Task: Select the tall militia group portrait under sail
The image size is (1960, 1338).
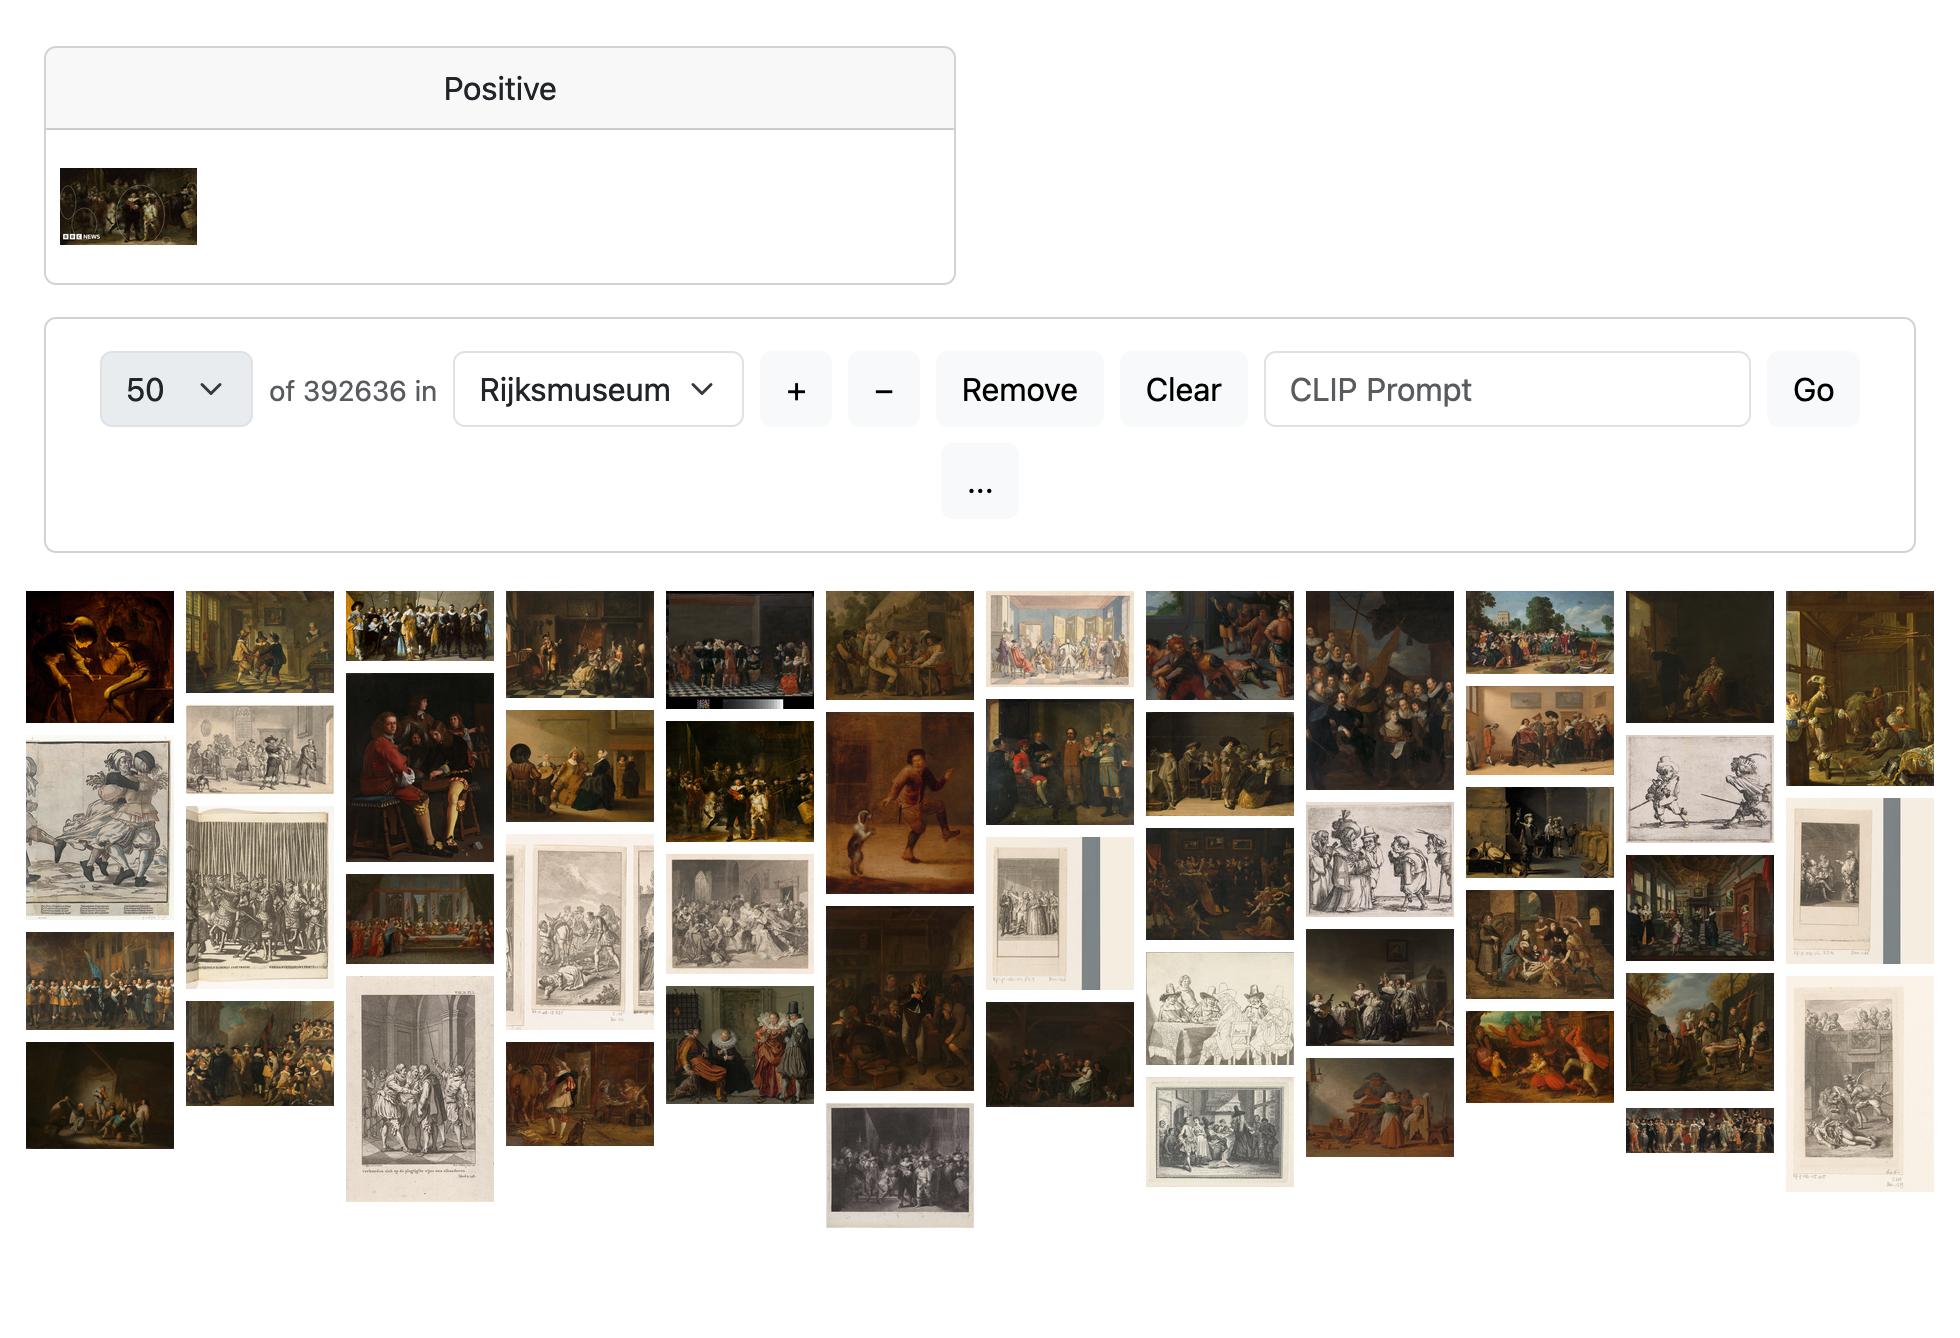Action: point(1380,690)
